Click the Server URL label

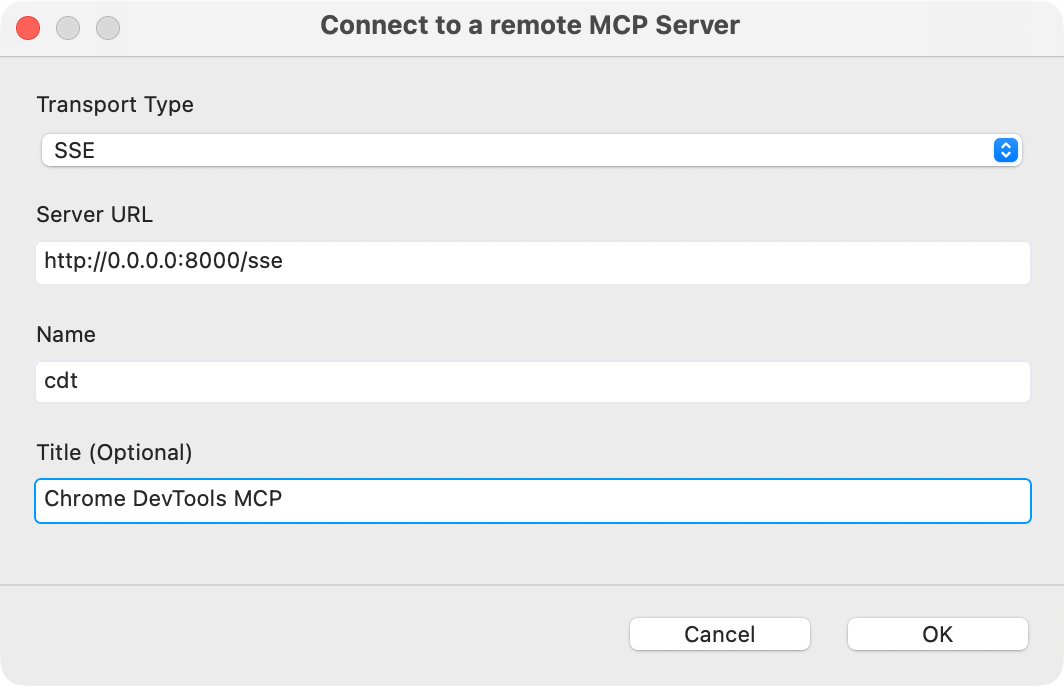pyautogui.click(x=94, y=215)
